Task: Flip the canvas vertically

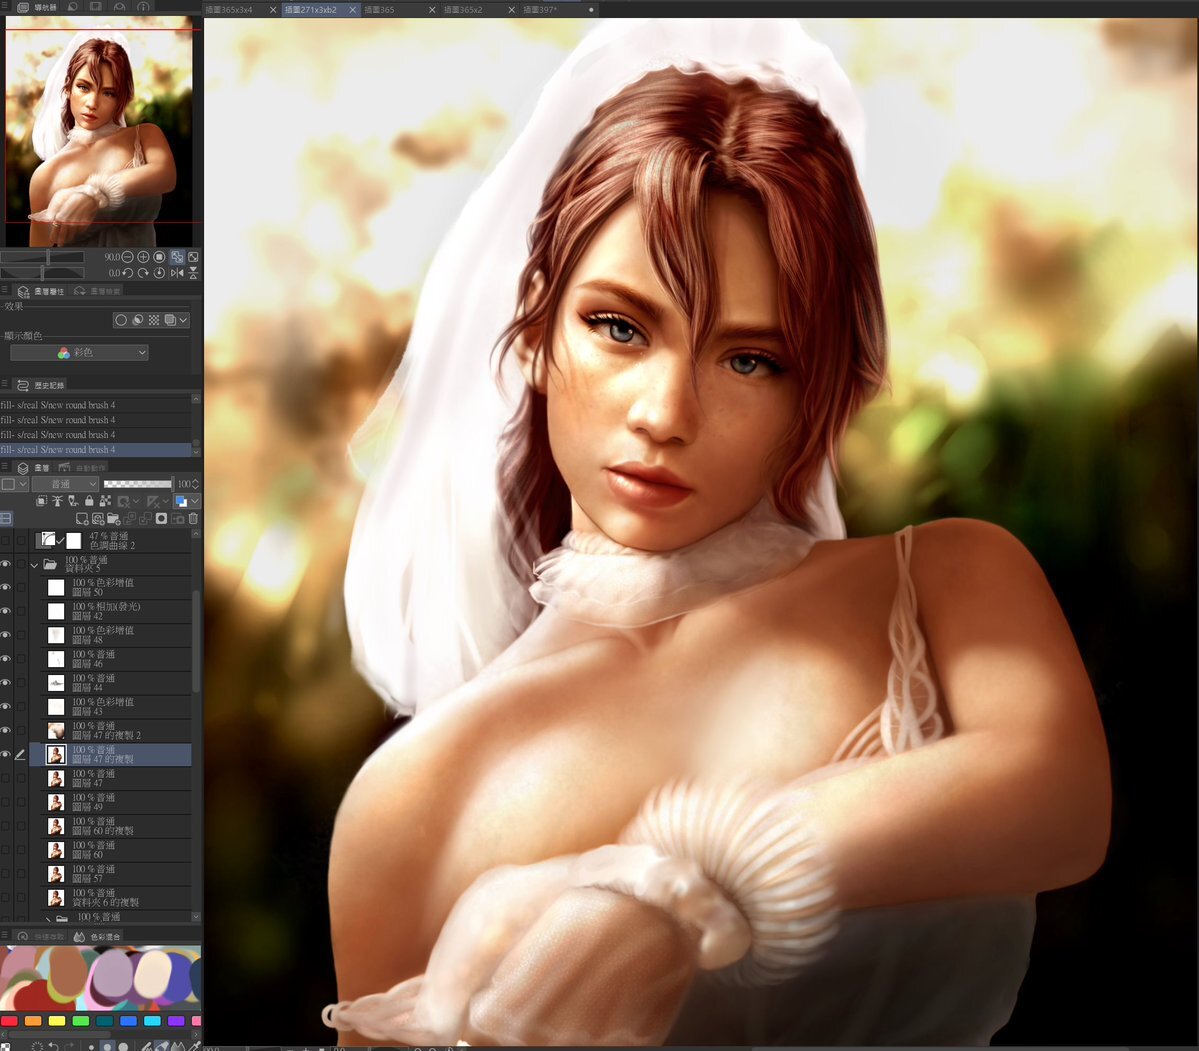Action: tap(193, 273)
